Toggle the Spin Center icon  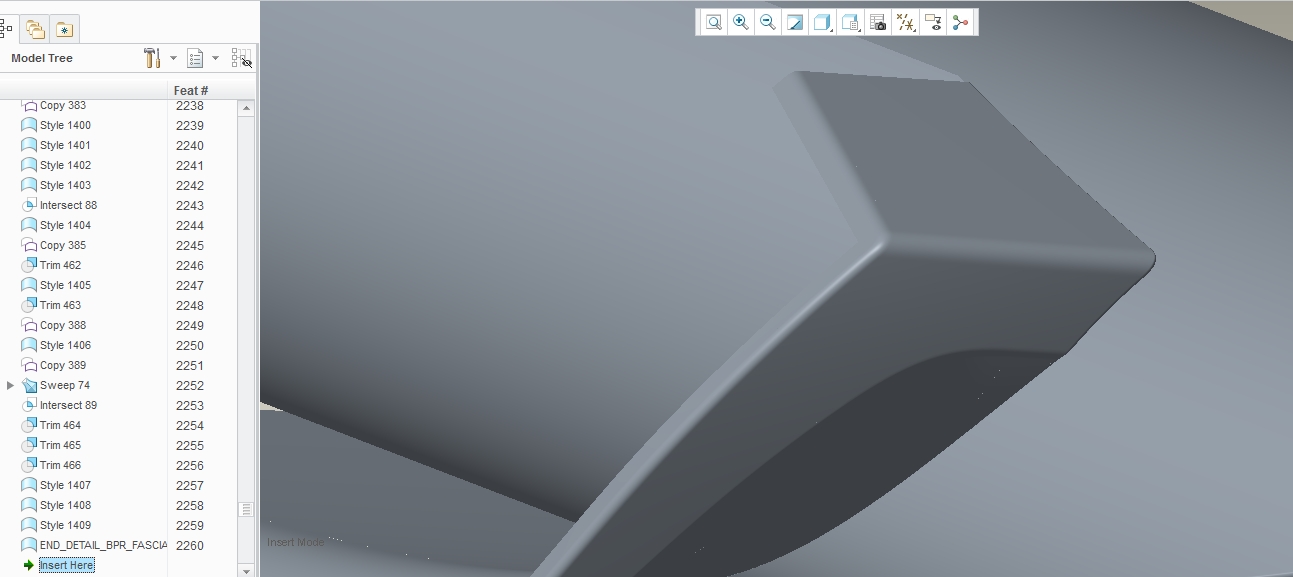point(961,22)
